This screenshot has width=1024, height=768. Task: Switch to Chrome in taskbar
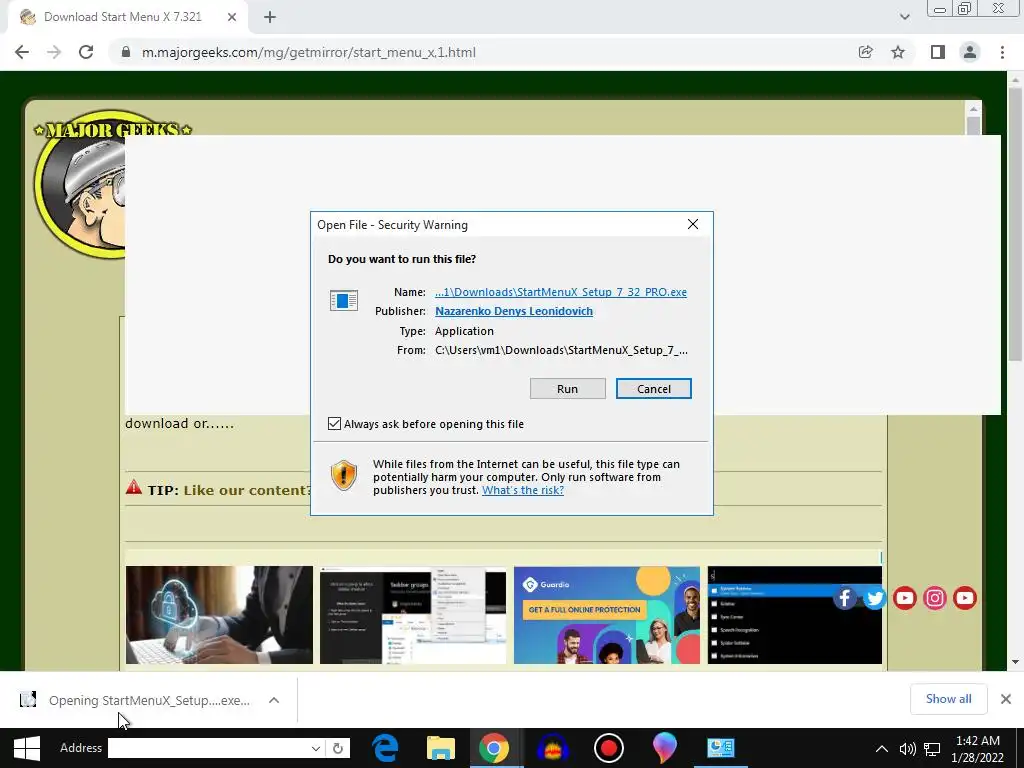click(x=494, y=748)
